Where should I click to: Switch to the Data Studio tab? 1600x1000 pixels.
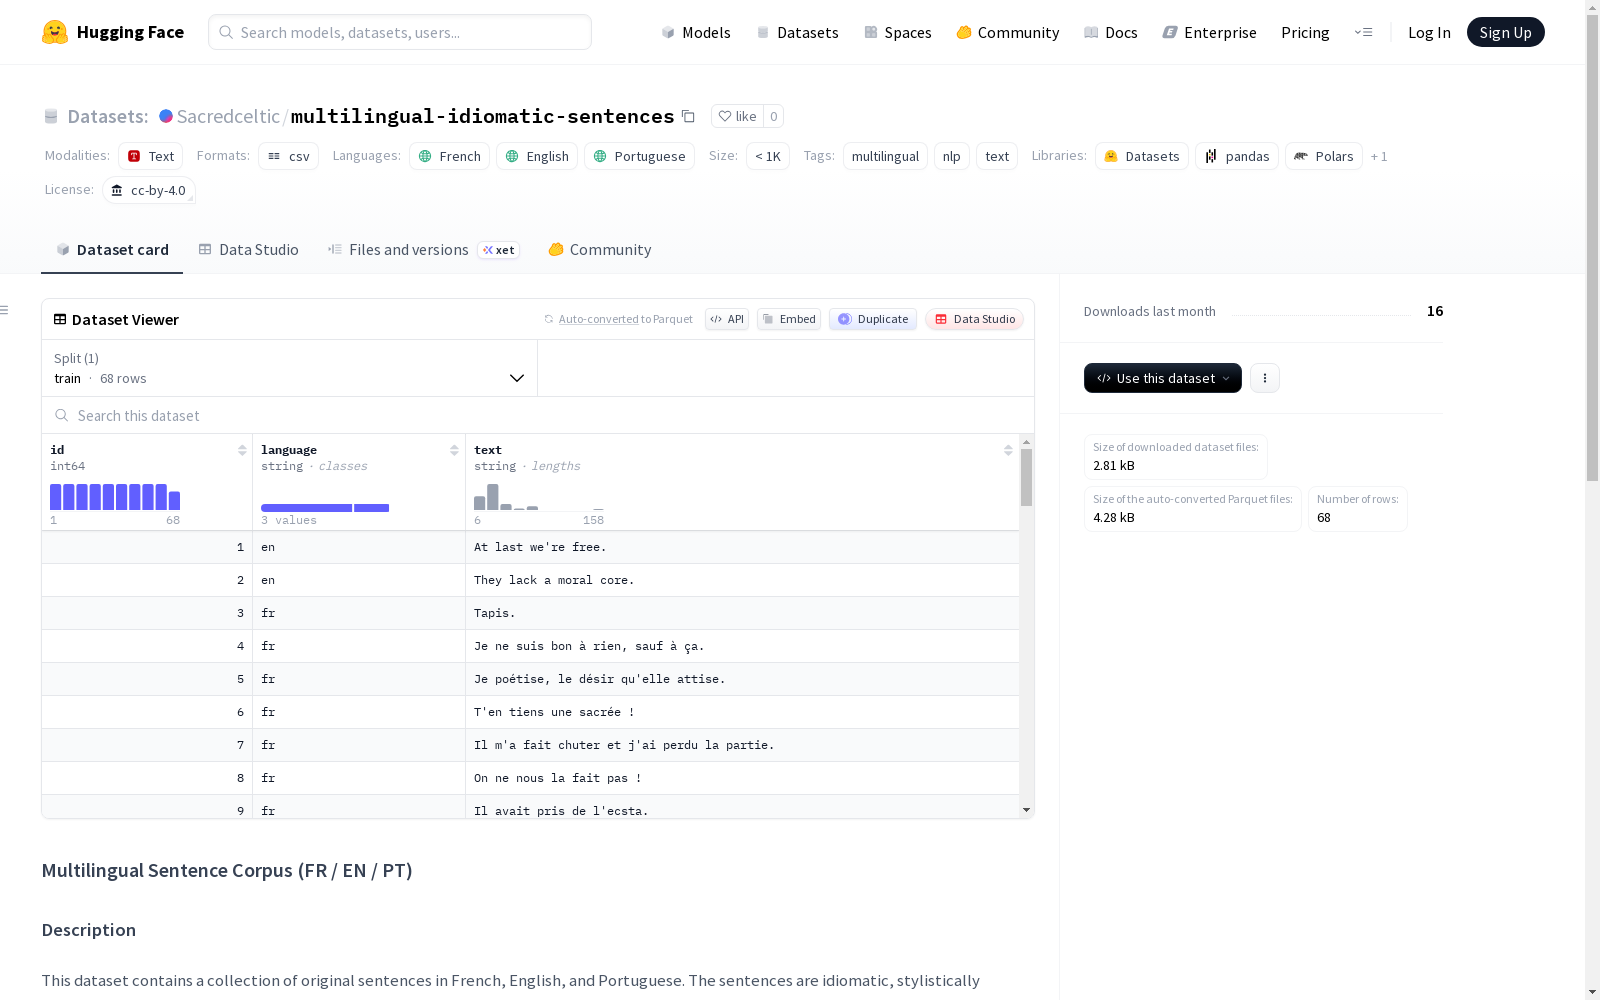tap(249, 250)
